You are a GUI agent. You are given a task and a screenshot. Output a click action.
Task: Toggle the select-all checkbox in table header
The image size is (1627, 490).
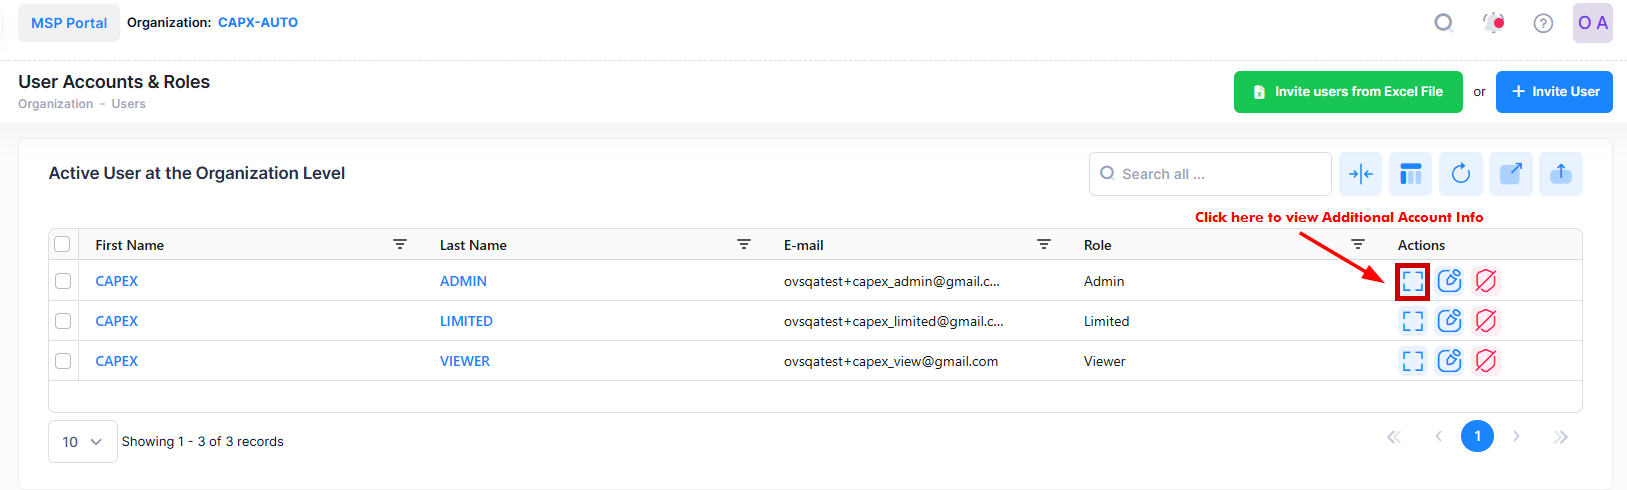(x=62, y=244)
